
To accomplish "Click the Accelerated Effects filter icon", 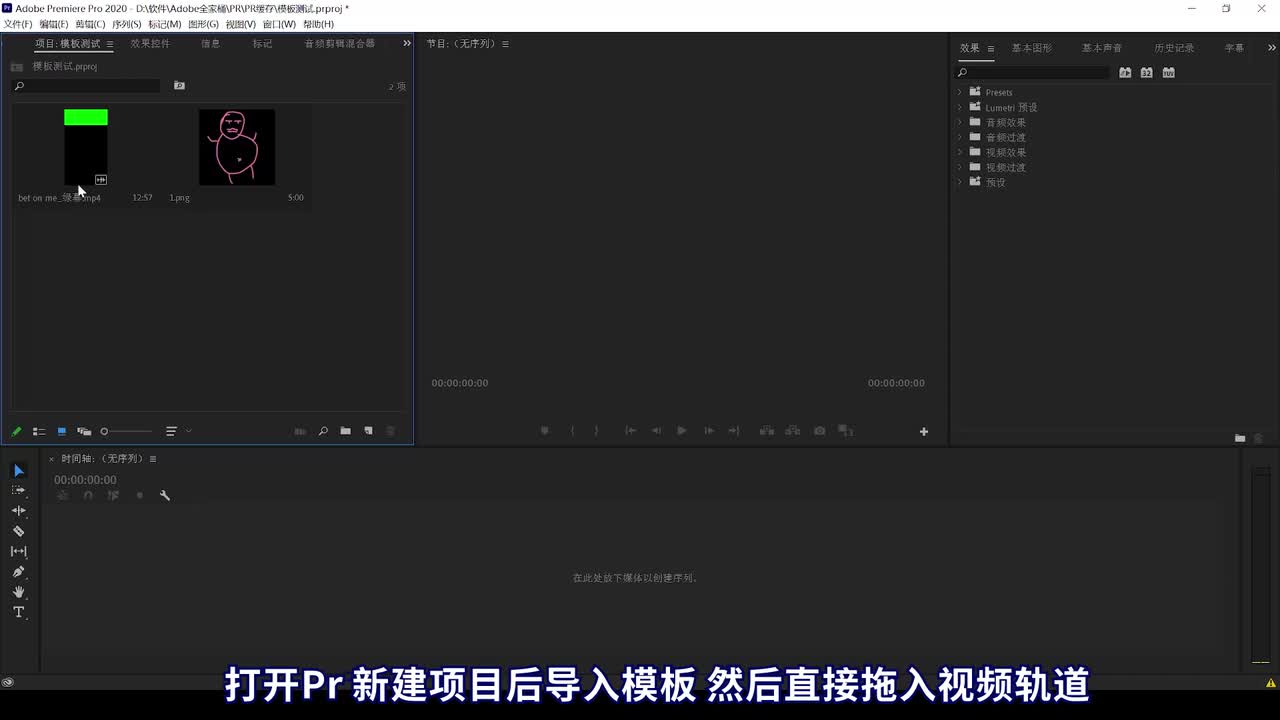I will tap(1125, 73).
